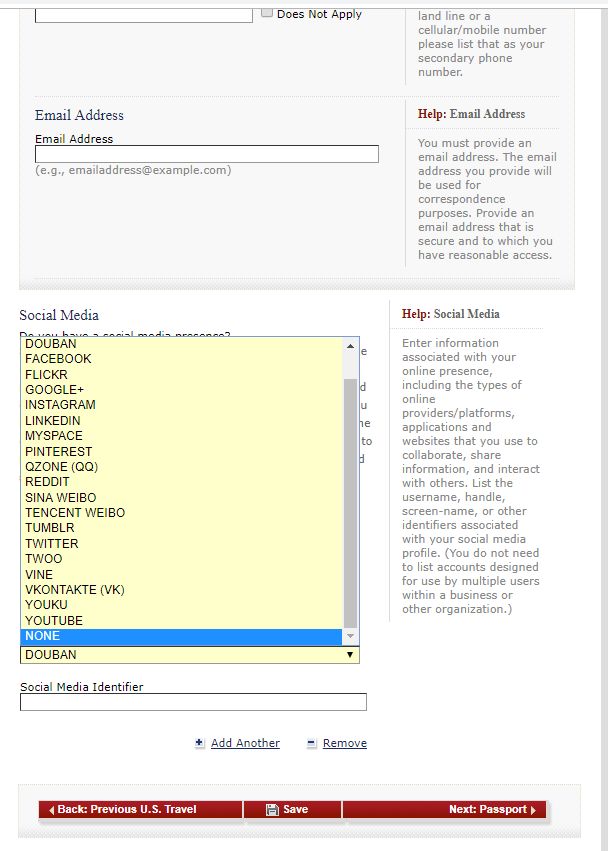Screen dimensions: 608x851
Task: Select the PINTEREST option
Action: pos(181,452)
